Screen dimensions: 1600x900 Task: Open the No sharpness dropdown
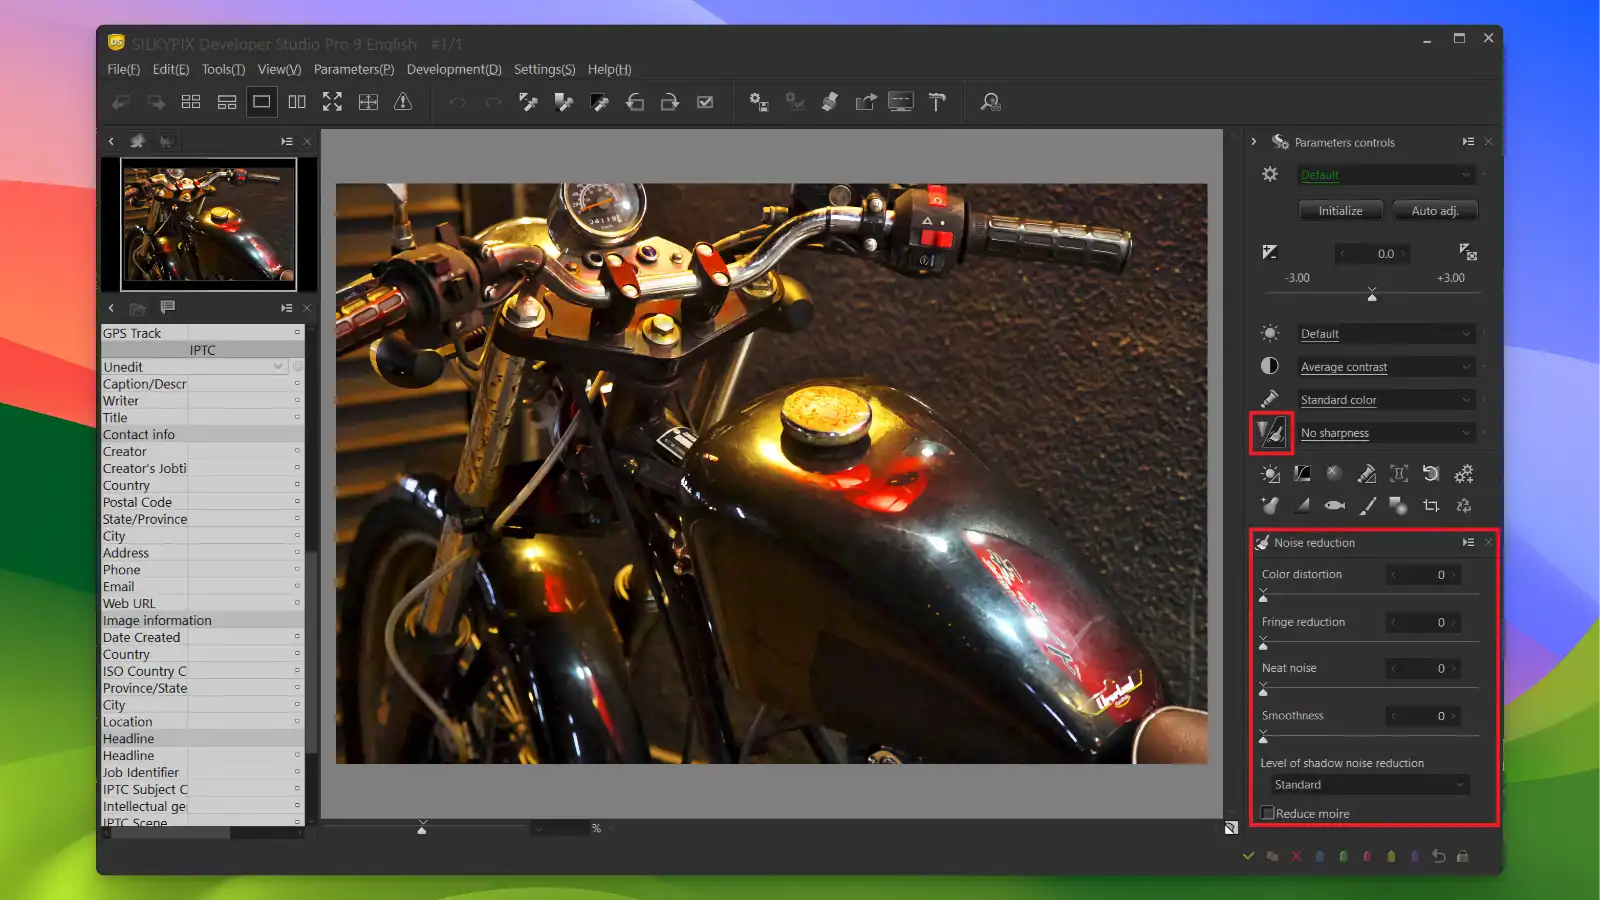(x=1386, y=432)
